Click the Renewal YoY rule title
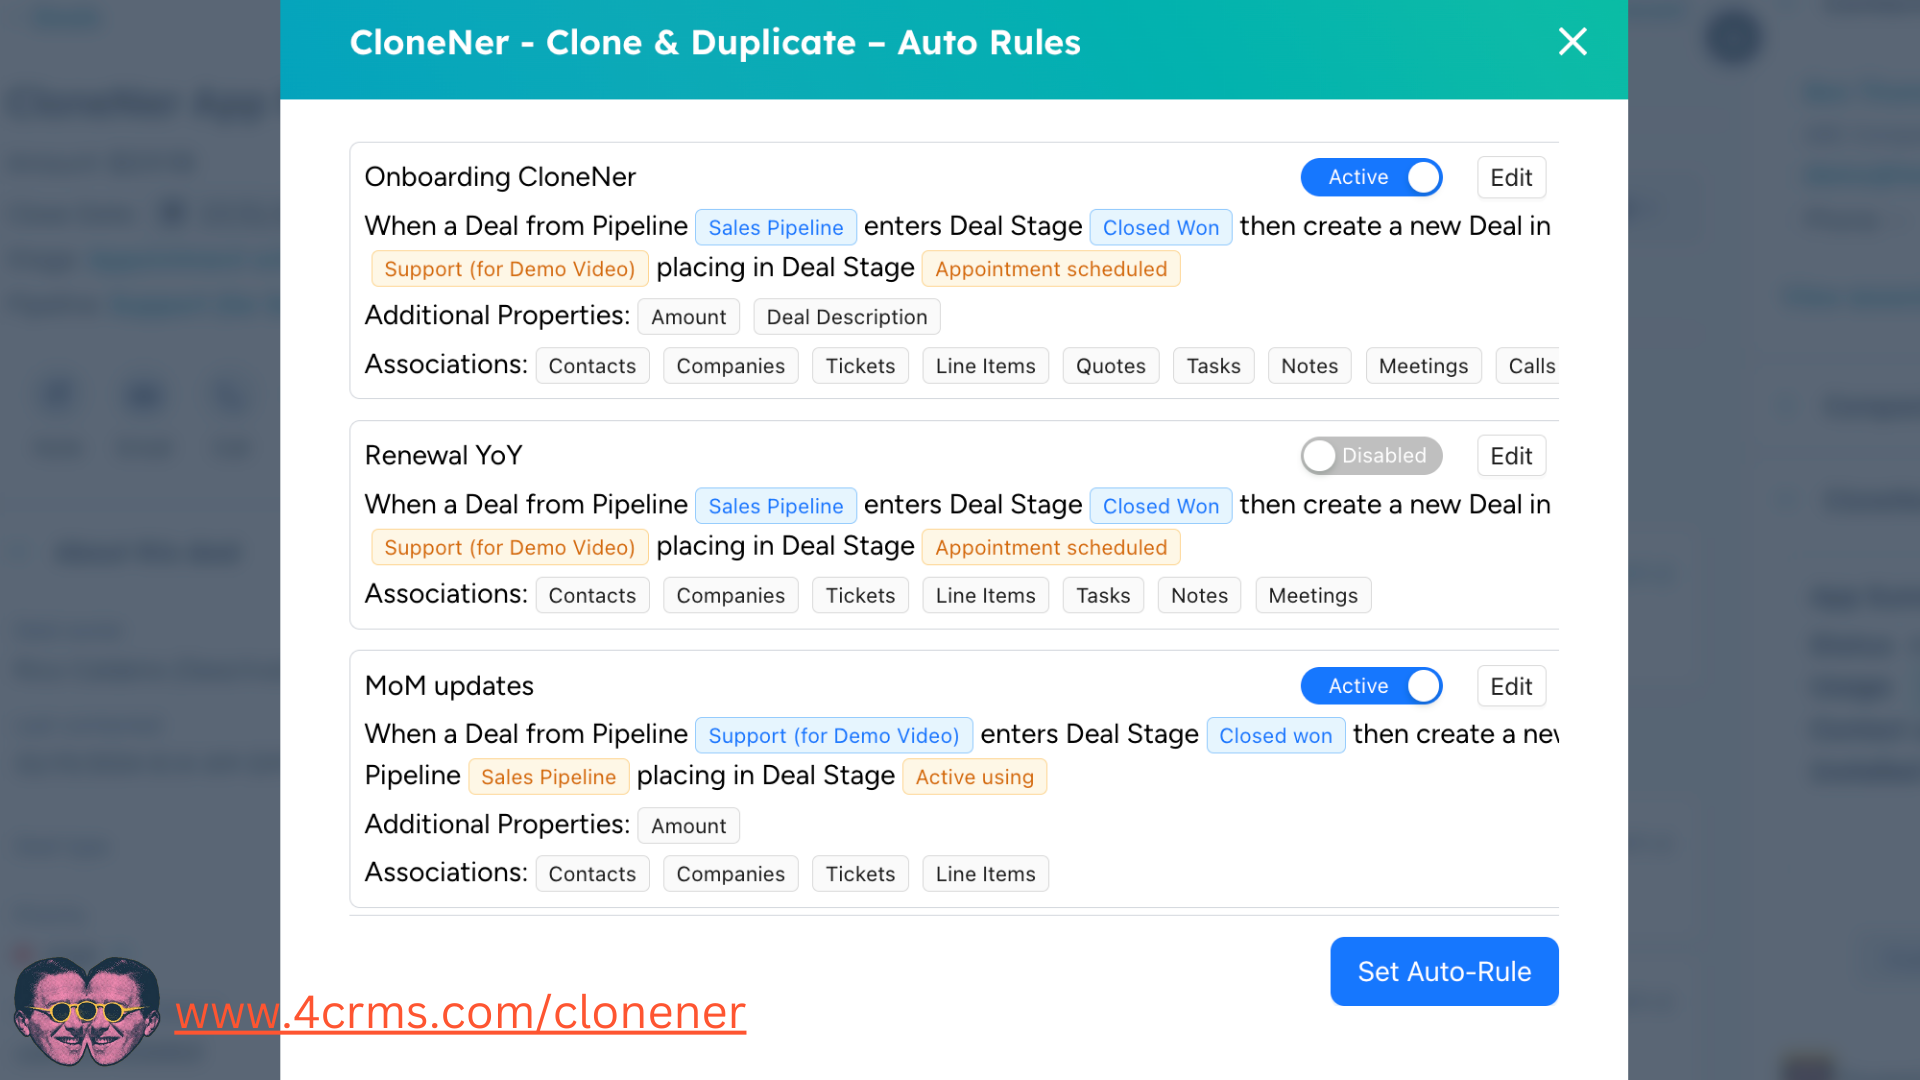This screenshot has height=1080, width=1920. (x=443, y=456)
